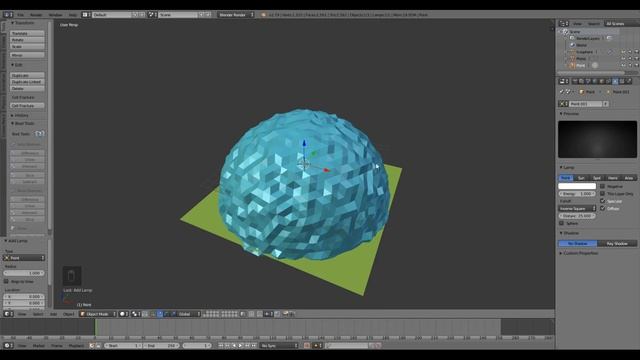Click the Start frame field in timeline
This screenshot has width=640, height=360.
point(122,346)
